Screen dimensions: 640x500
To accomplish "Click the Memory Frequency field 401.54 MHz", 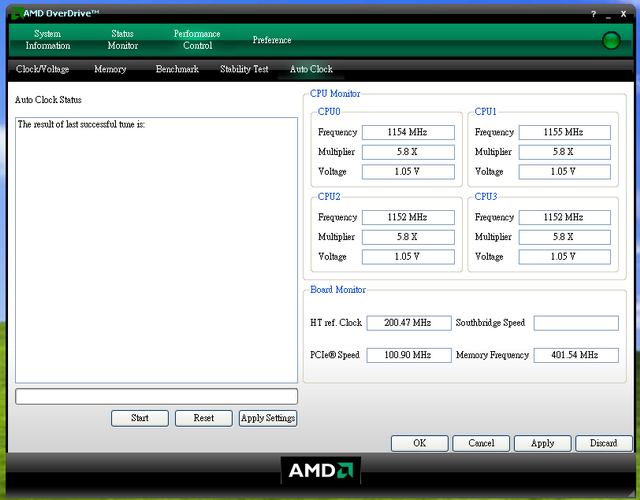I will click(576, 355).
